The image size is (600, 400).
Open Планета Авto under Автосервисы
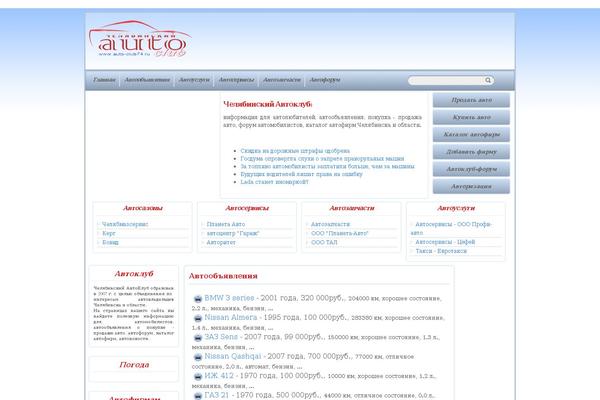coord(226,224)
